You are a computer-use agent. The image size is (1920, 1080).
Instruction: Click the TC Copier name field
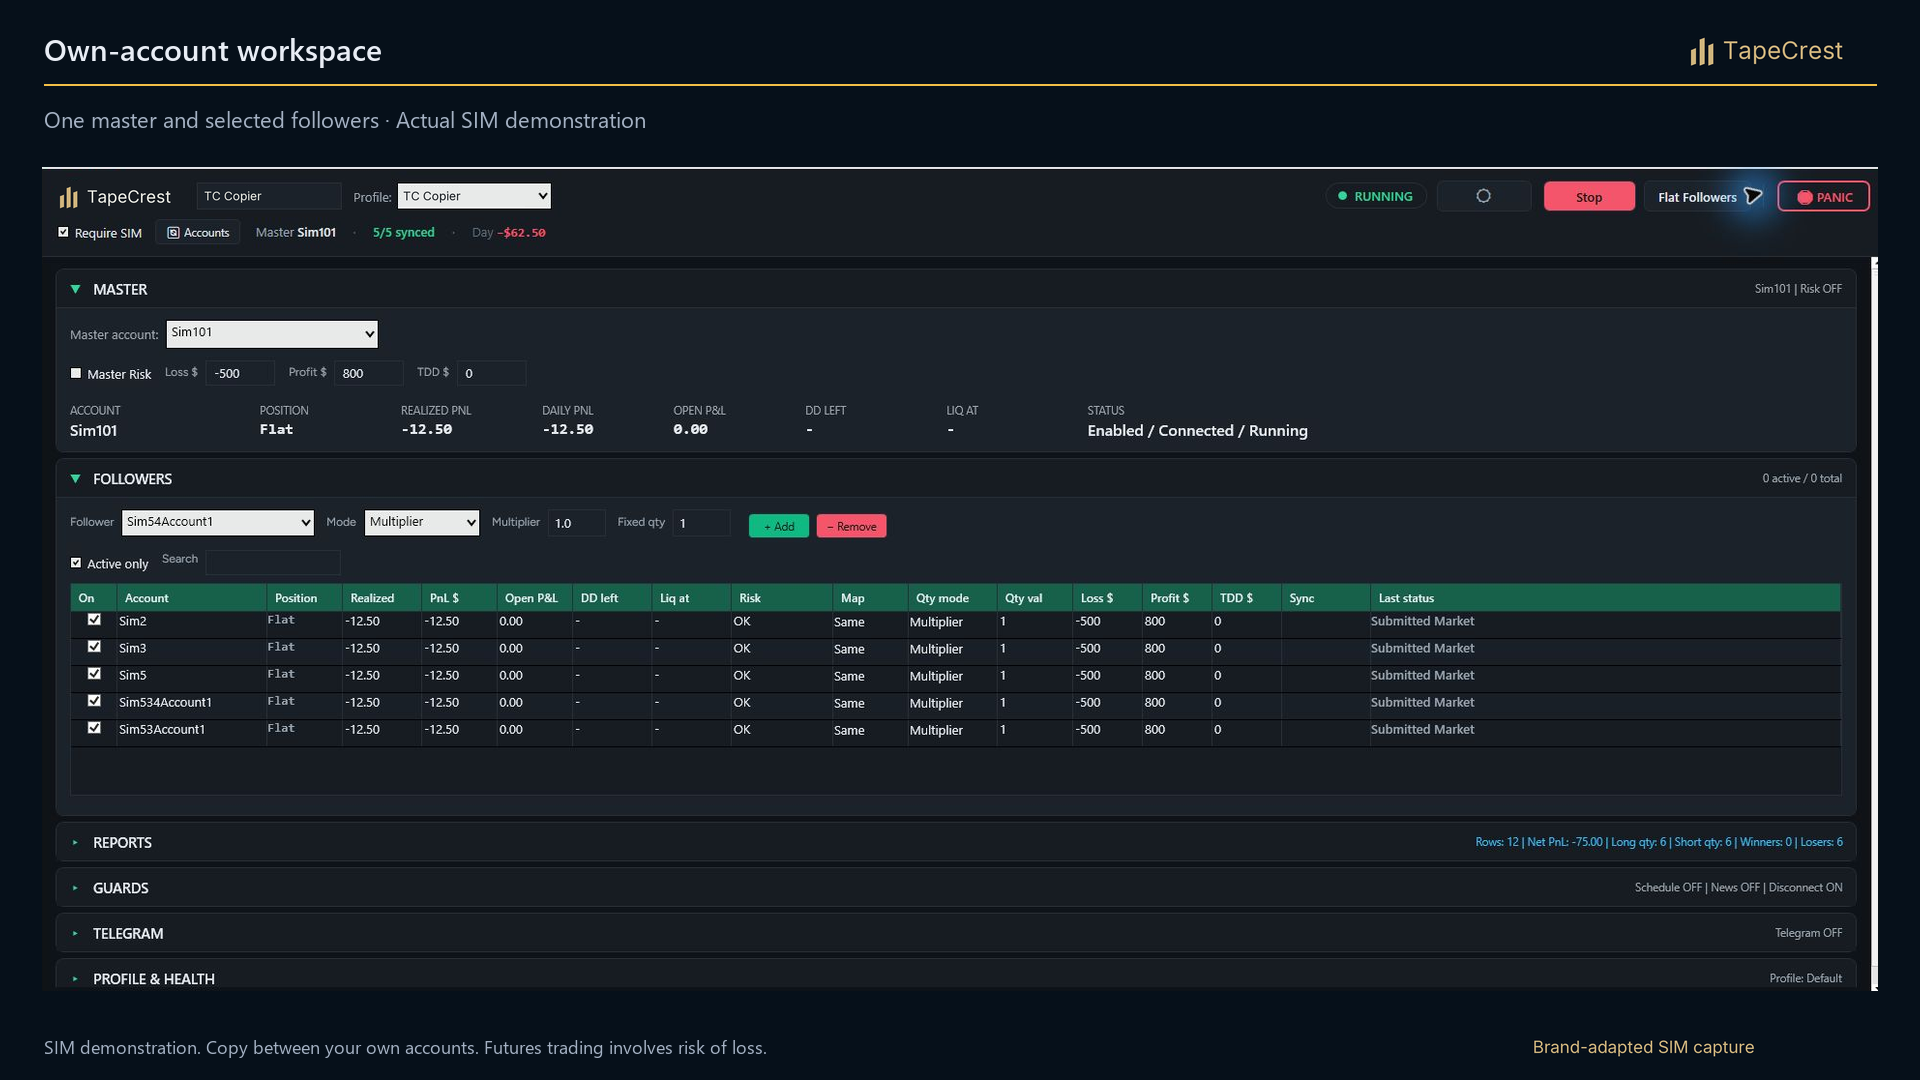[269, 196]
